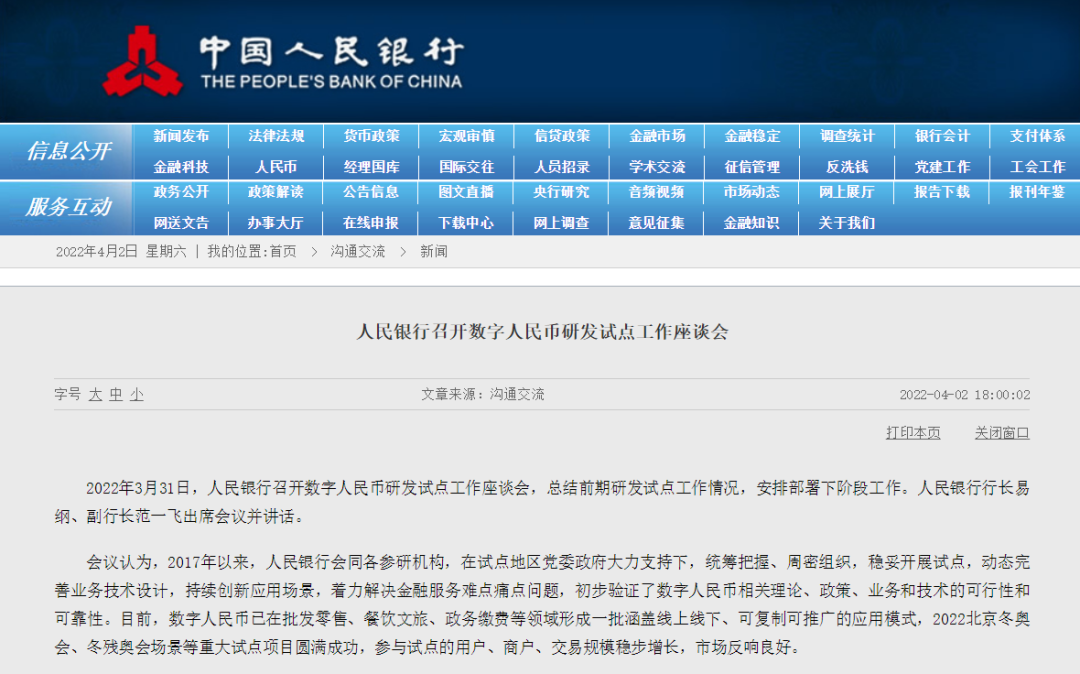This screenshot has width=1080, height=674.
Task: Open 政务公开 under 服务互动
Action: [x=181, y=192]
